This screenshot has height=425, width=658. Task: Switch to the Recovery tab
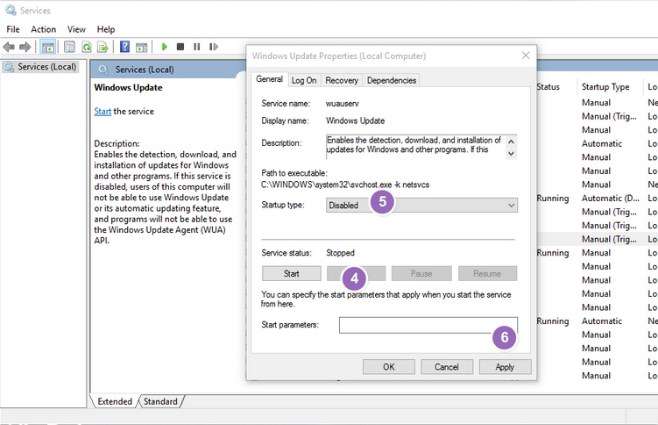click(342, 81)
